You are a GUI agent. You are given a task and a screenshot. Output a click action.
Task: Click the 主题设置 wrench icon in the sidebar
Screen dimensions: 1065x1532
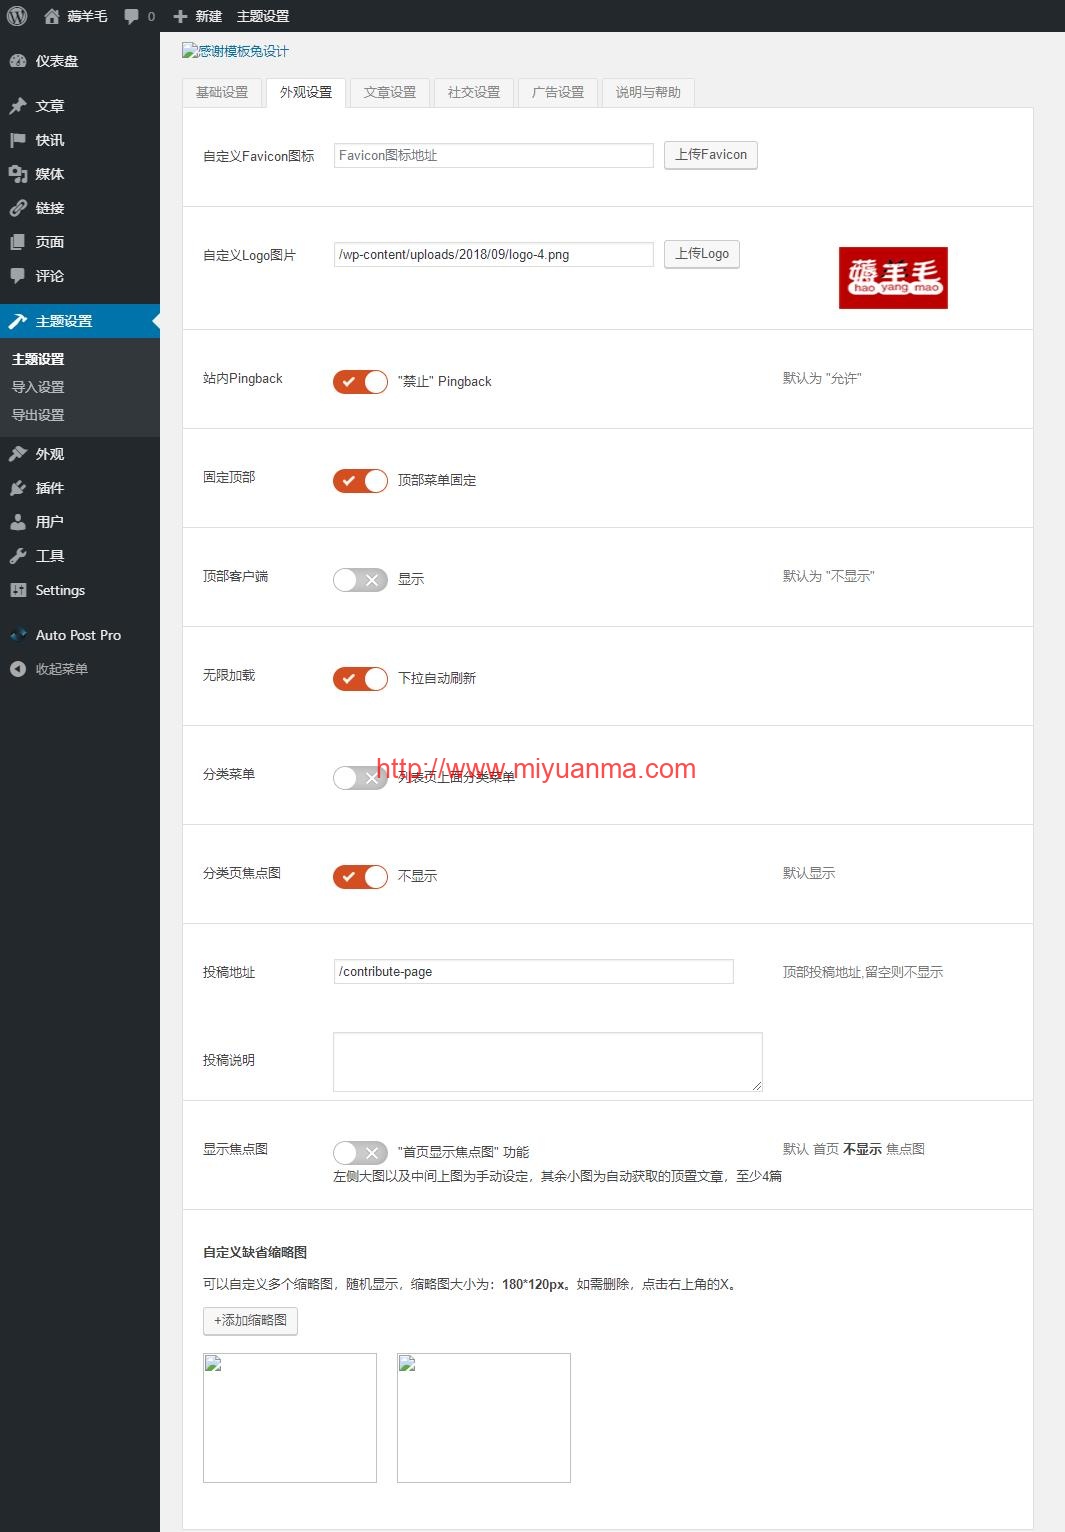[x=18, y=321]
